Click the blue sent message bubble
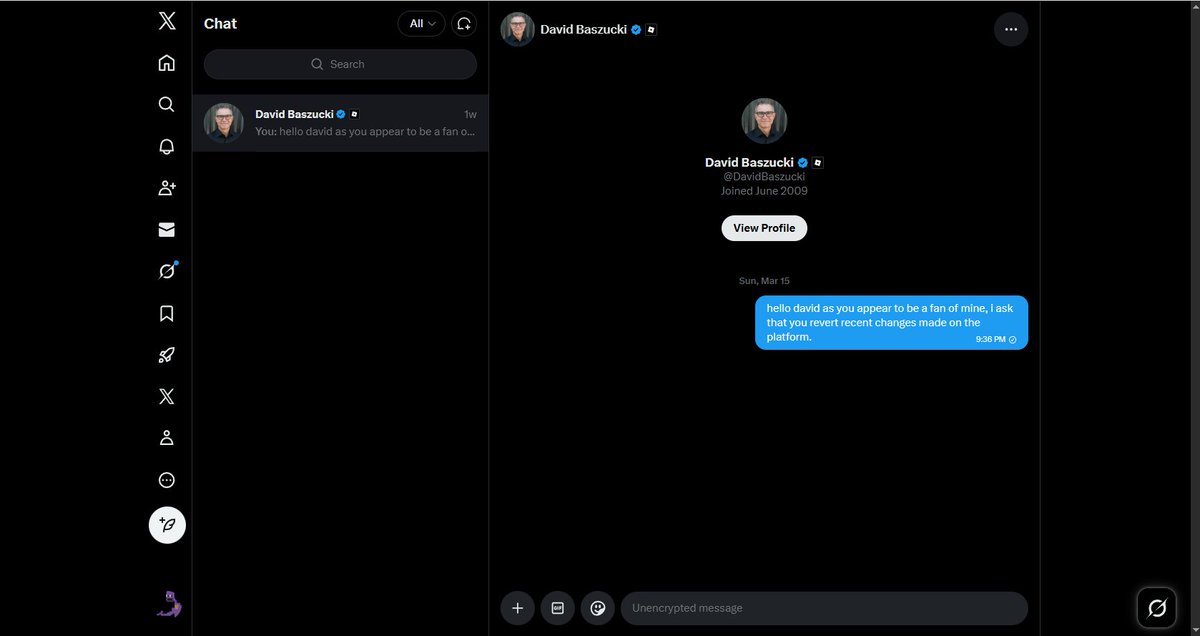Image resolution: width=1200 pixels, height=636 pixels. 891,322
